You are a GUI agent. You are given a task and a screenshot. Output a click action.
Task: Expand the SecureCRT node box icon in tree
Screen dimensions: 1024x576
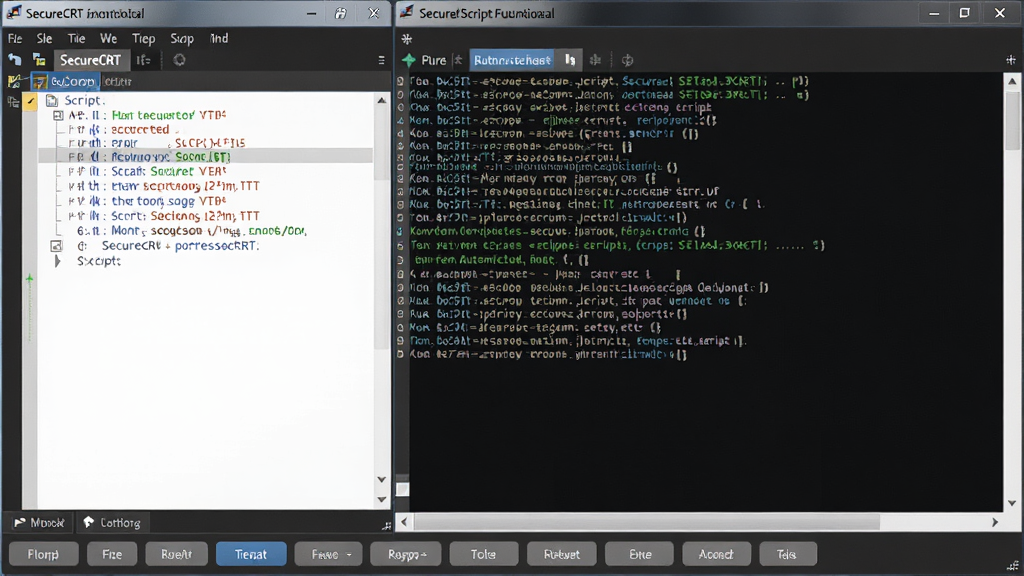pos(56,246)
